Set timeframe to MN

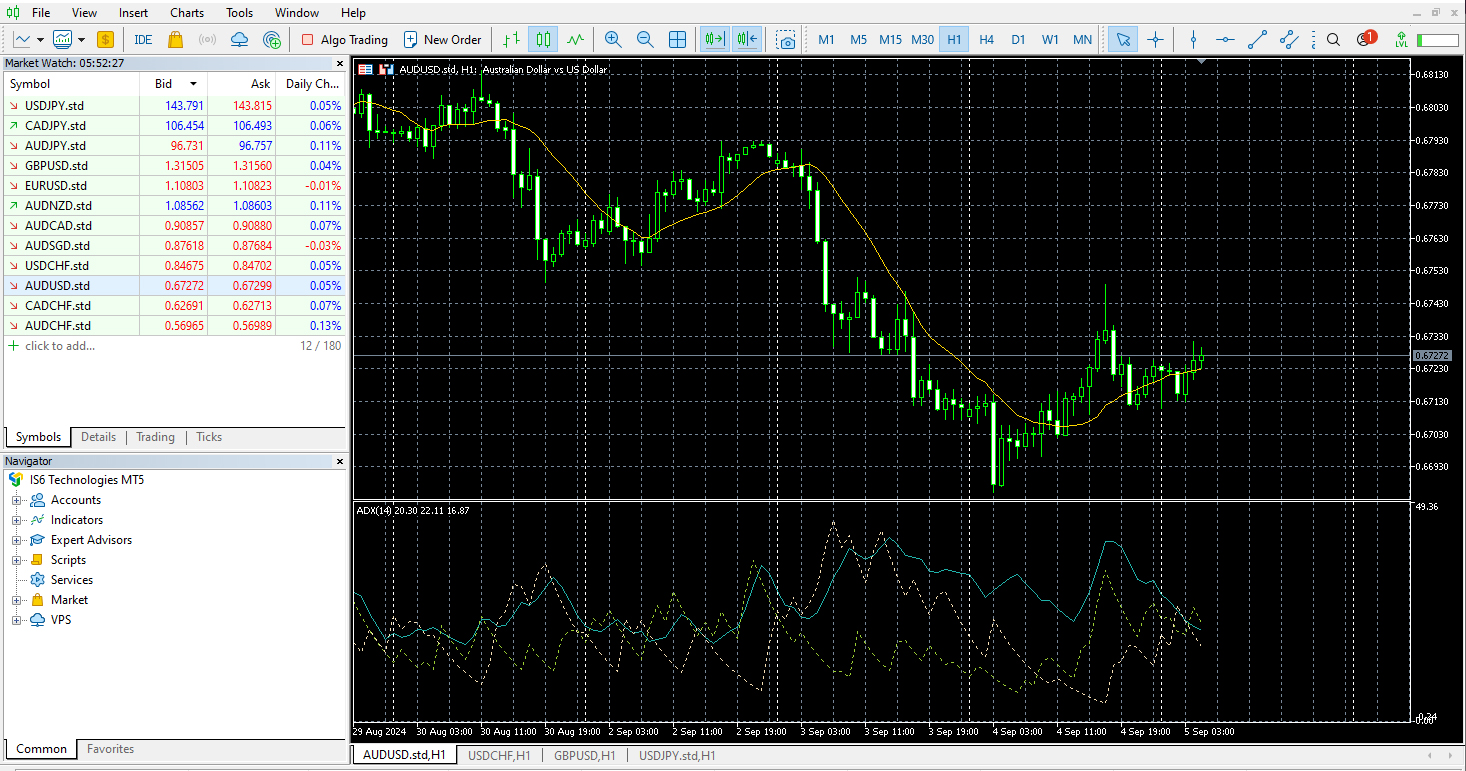point(1082,40)
